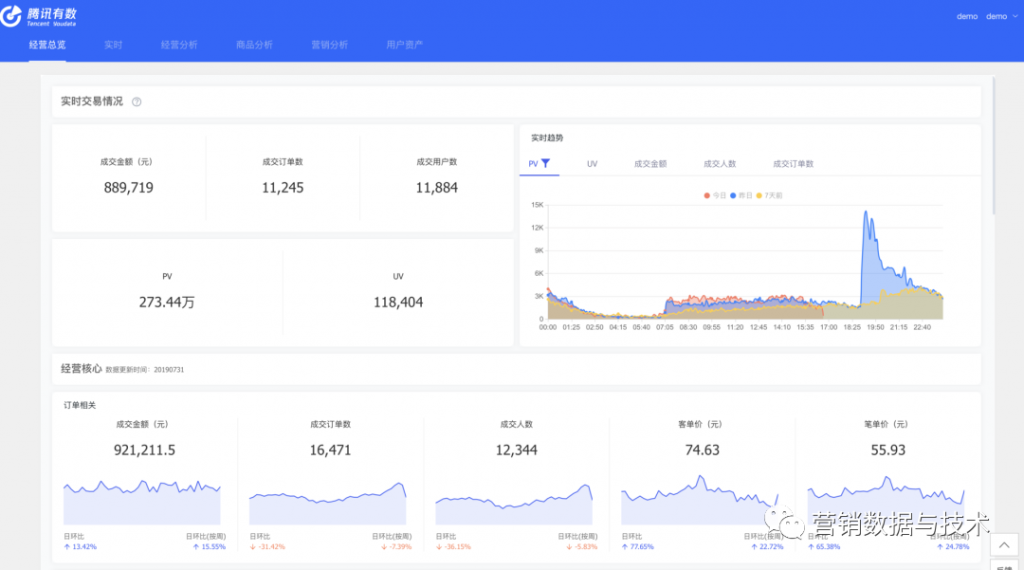Select the 成交金额 tab in 实时趋势
The width and height of the screenshot is (1024, 570).
[x=650, y=163]
